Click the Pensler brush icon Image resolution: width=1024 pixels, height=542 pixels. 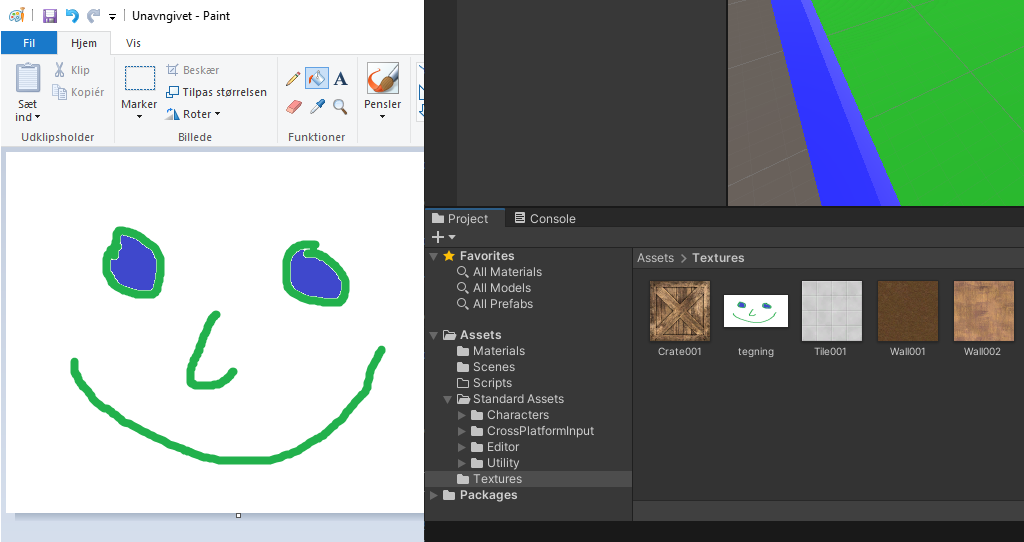tap(383, 78)
